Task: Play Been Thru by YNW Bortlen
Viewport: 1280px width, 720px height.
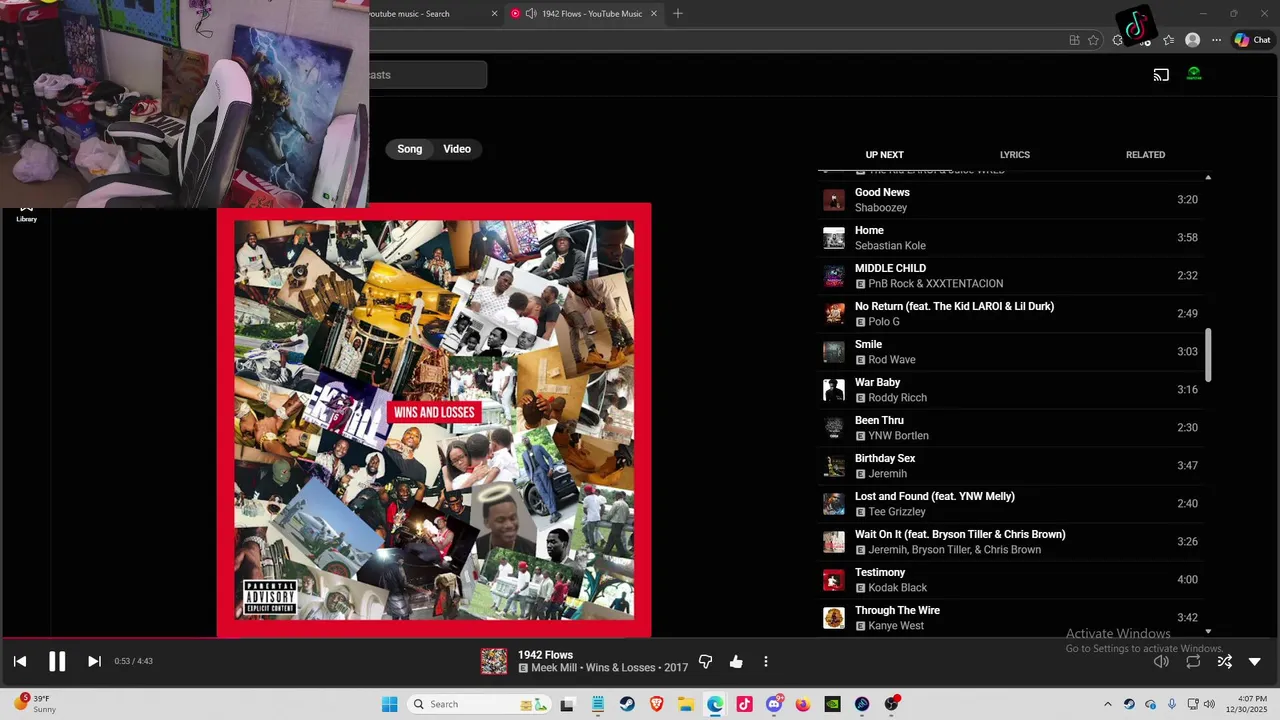Action: tap(1010, 428)
